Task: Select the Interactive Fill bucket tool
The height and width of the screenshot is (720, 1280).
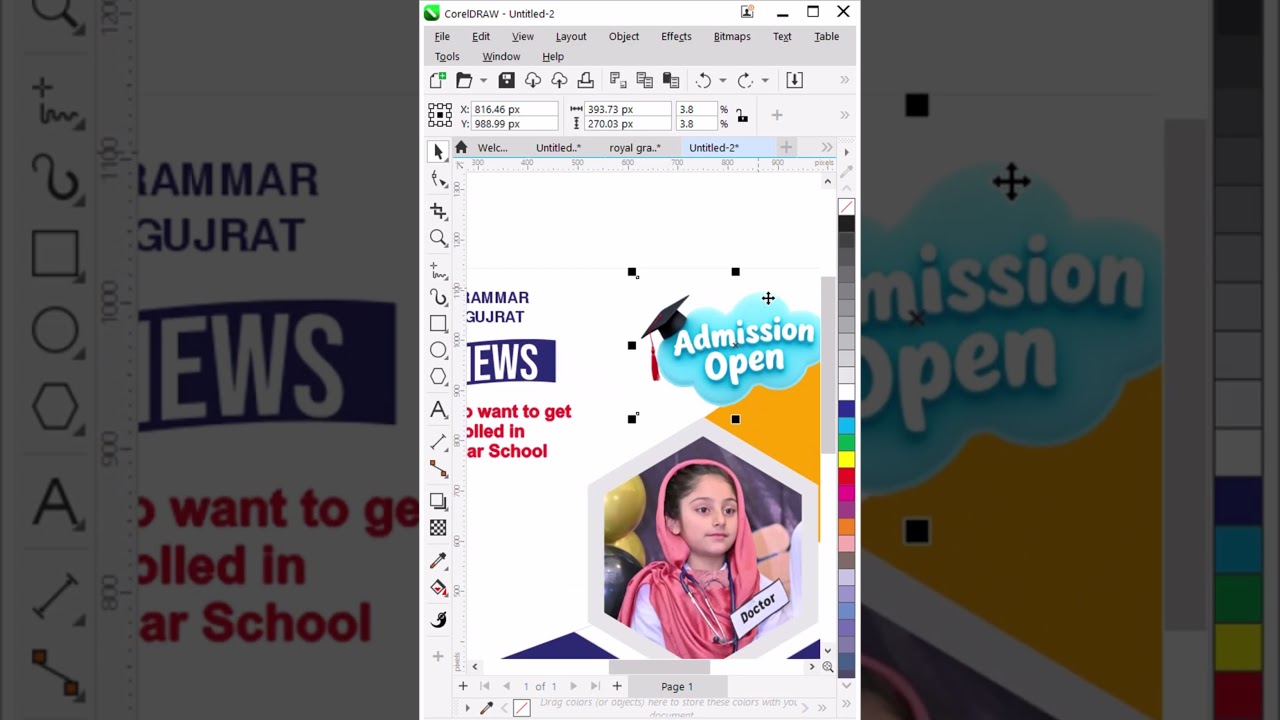Action: point(438,588)
